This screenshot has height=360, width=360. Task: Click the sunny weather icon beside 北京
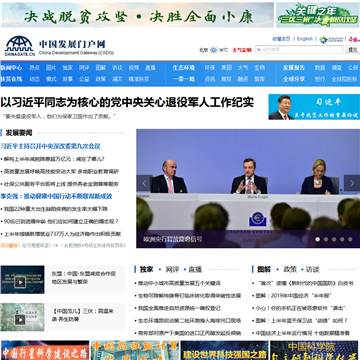pyautogui.click(x=214, y=50)
